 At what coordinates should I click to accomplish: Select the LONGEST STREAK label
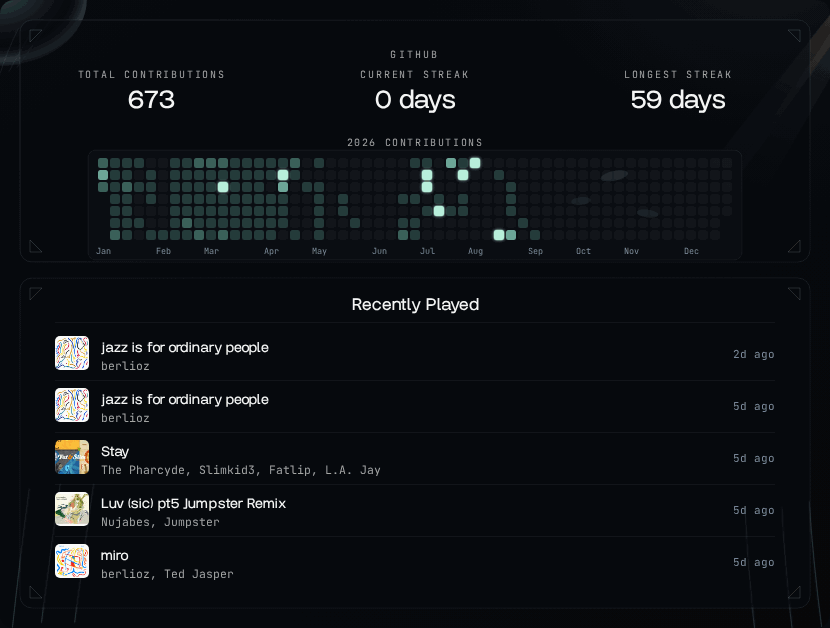coord(678,75)
